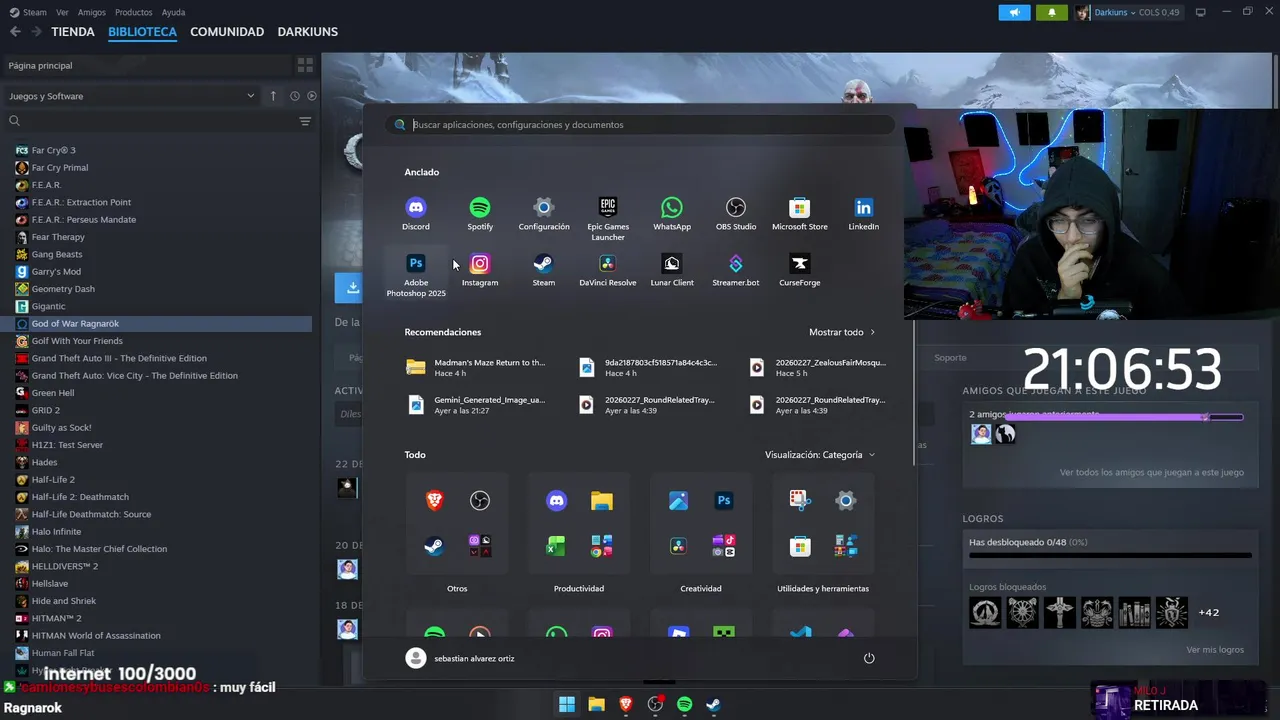1280x720 pixels.
Task: Open the Ayuda menu
Action: [x=173, y=12]
